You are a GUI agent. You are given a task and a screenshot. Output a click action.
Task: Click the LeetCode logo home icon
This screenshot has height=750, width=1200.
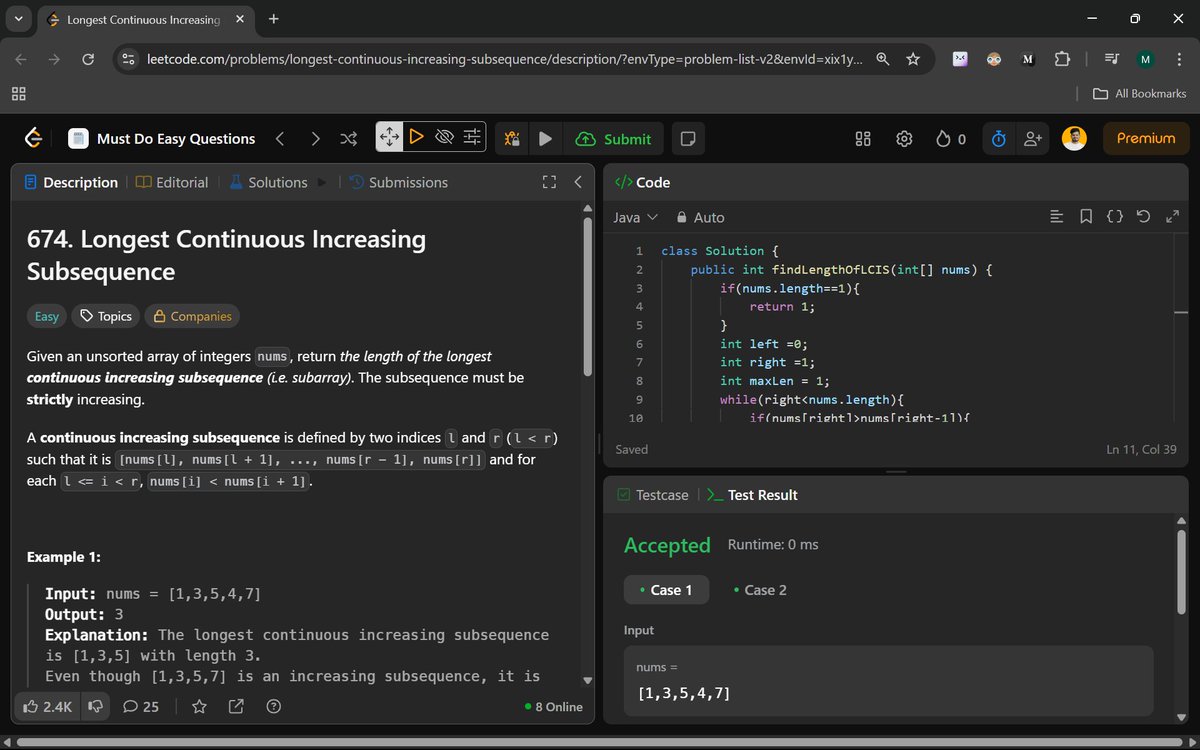[33, 138]
